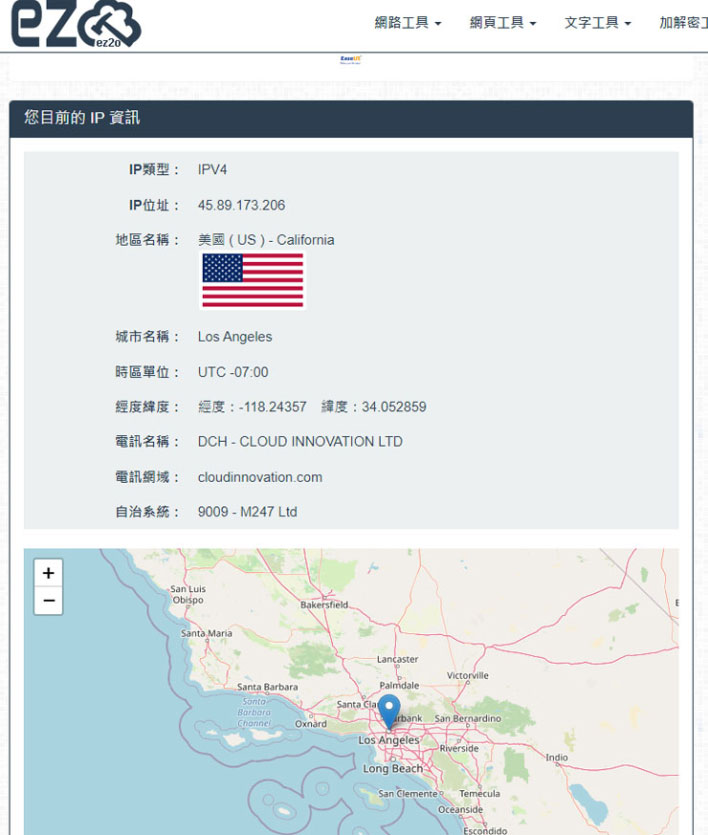The image size is (708, 835).
Task: Click Santa Barbara Channel water label
Action: [x=254, y=712]
